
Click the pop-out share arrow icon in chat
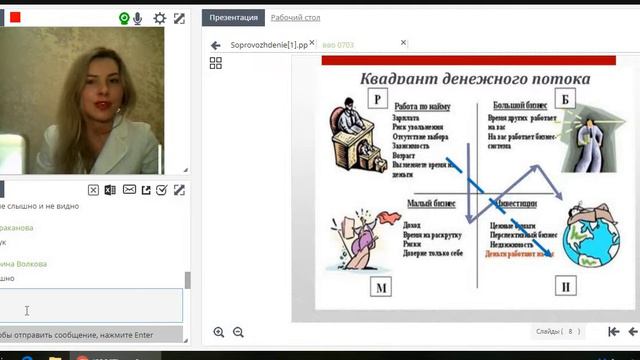pyautogui.click(x=146, y=190)
